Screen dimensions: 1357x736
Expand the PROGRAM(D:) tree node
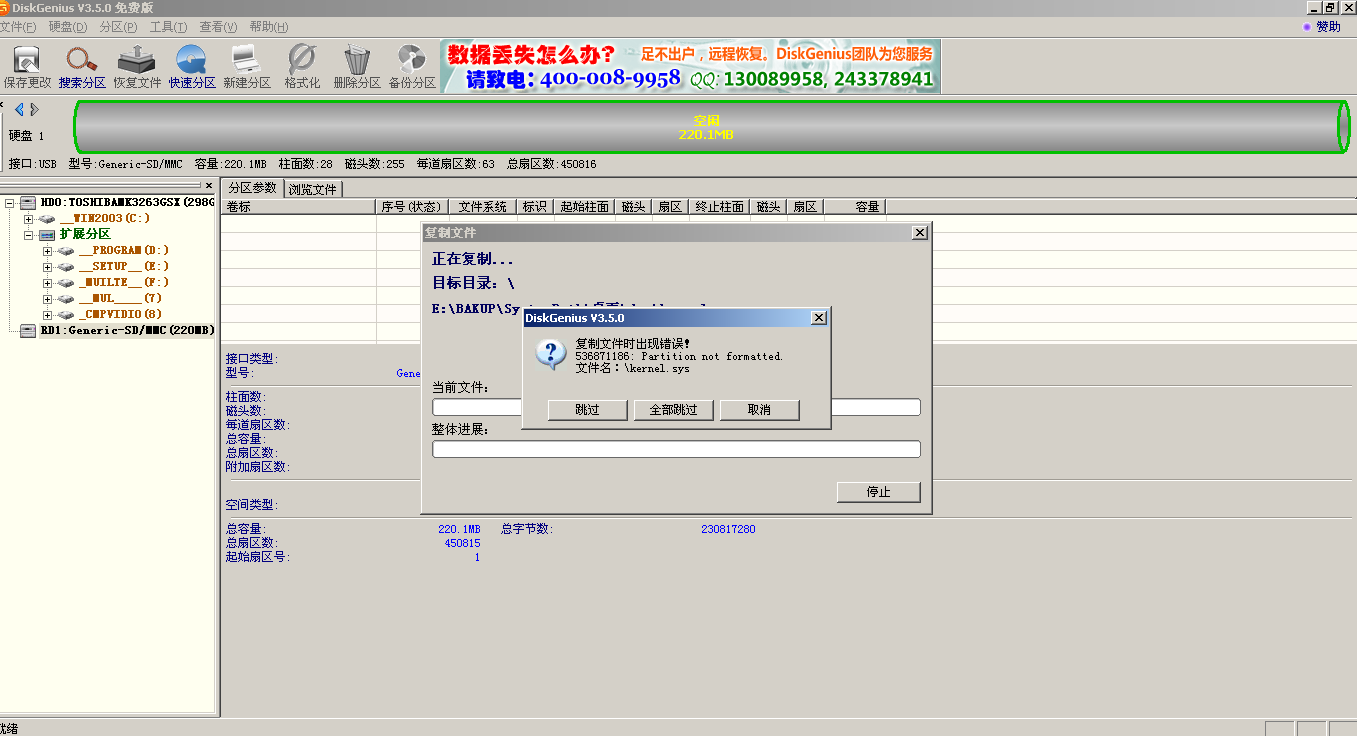47,251
